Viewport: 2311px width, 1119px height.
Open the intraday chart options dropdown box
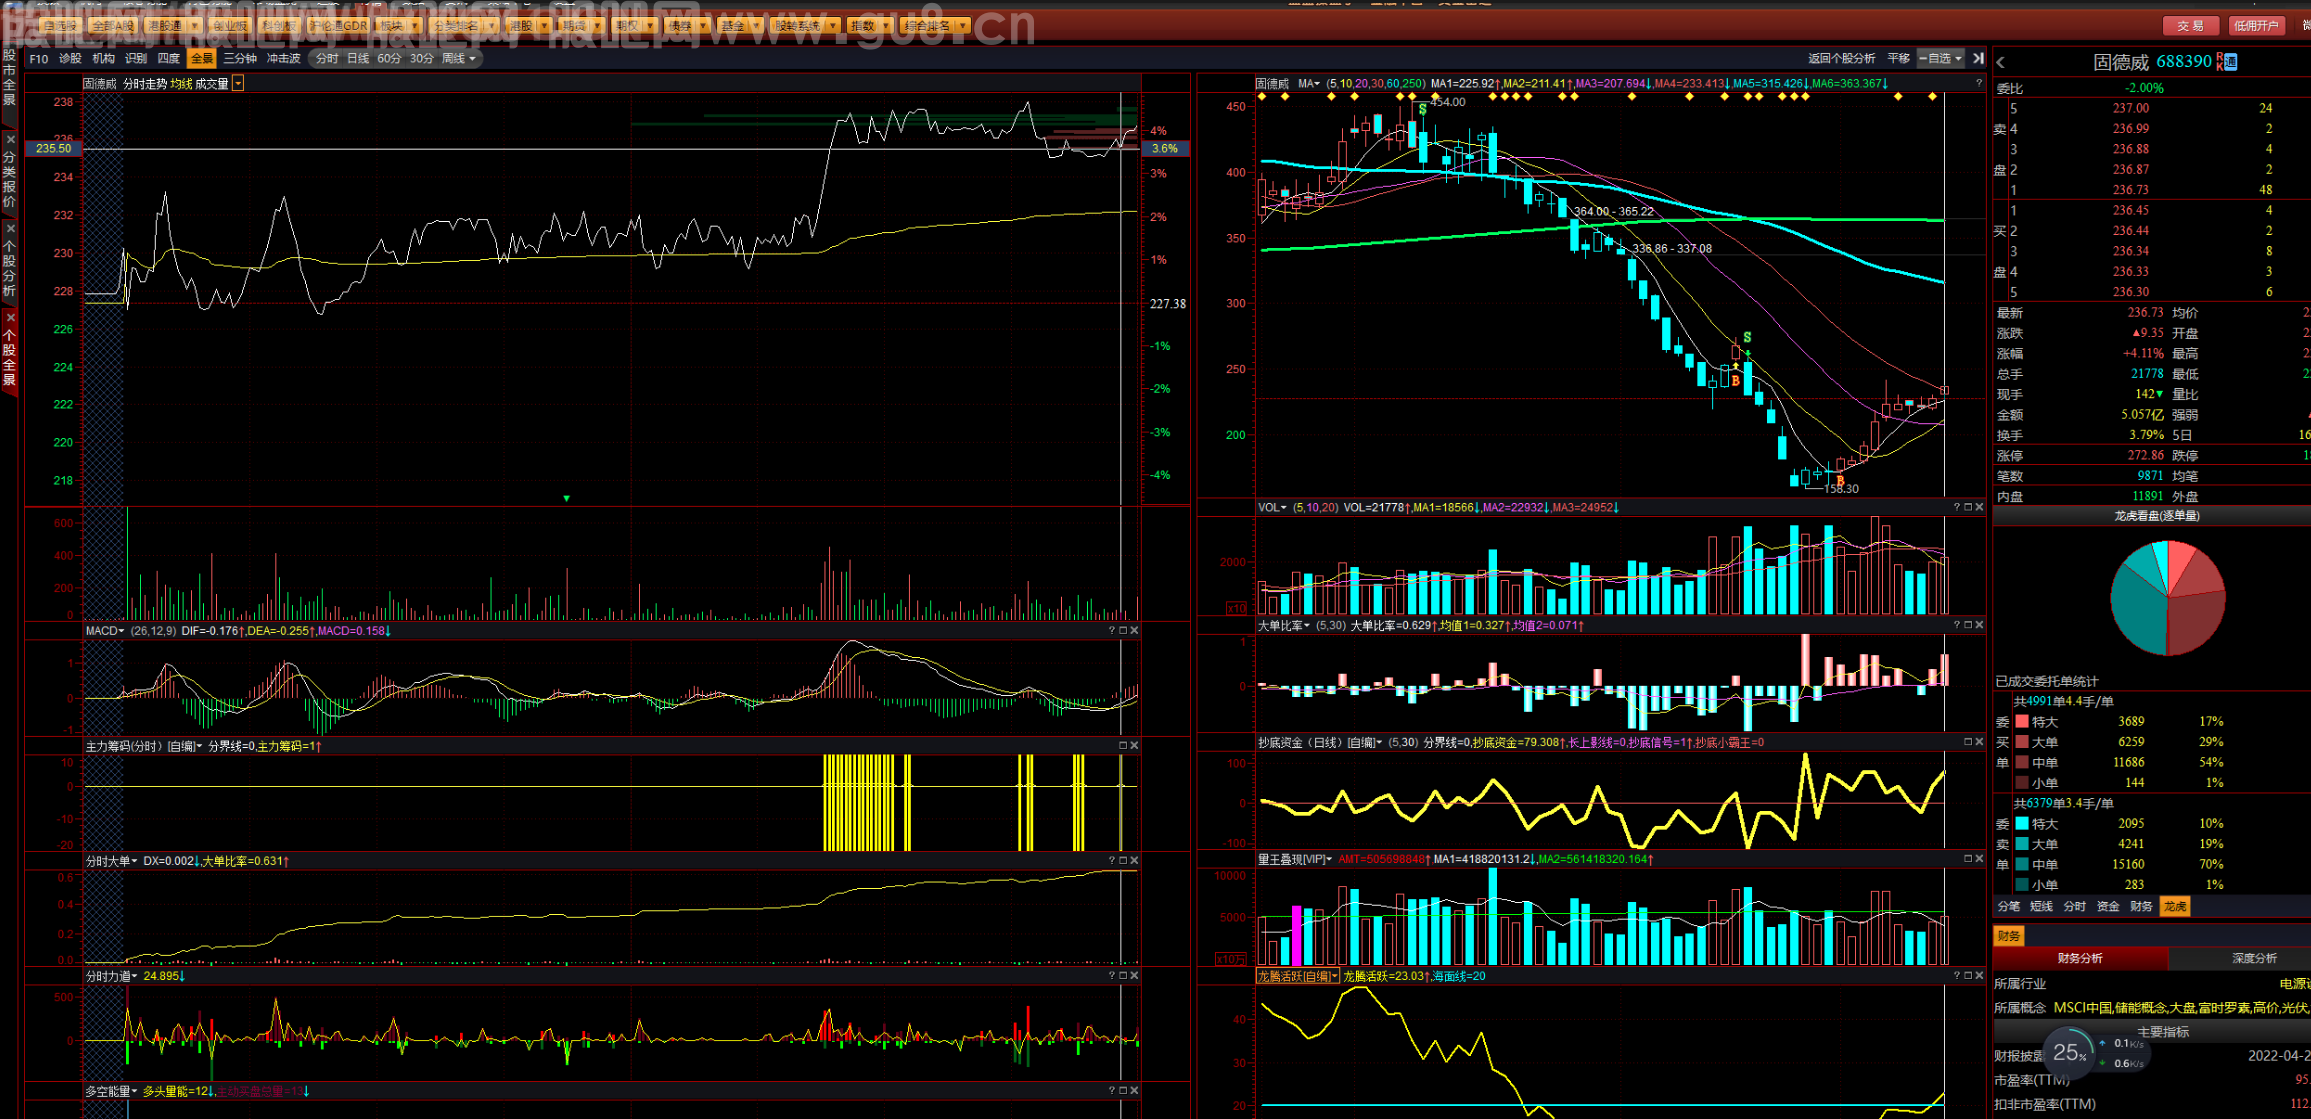coord(238,84)
